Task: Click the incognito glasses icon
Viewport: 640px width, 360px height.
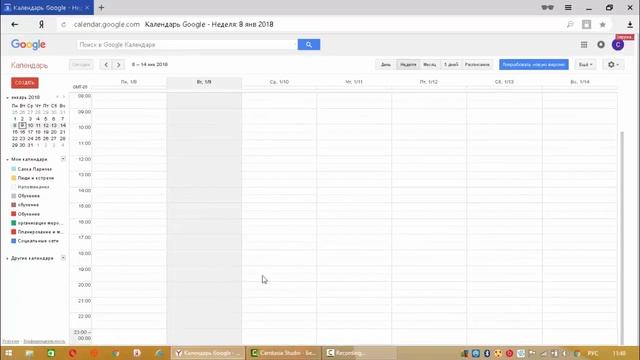Action: [547, 7]
